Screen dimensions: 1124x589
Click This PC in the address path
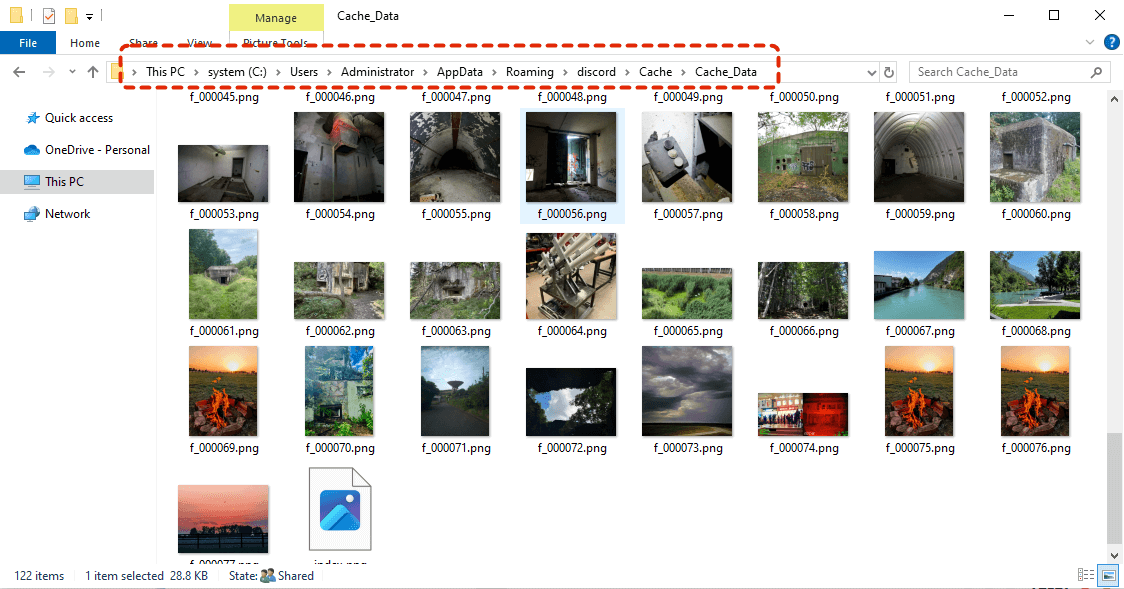pyautogui.click(x=165, y=72)
